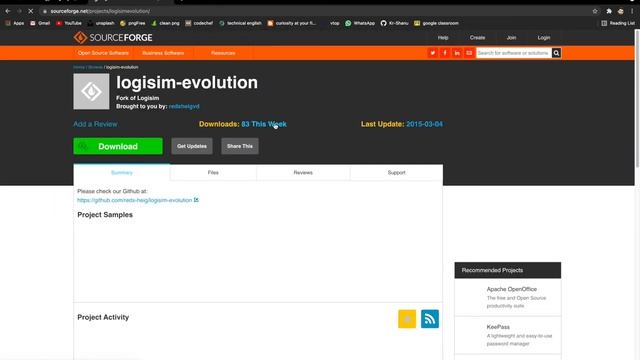Open the blue RSS feed icon
The height and width of the screenshot is (360, 640).
tap(430, 319)
